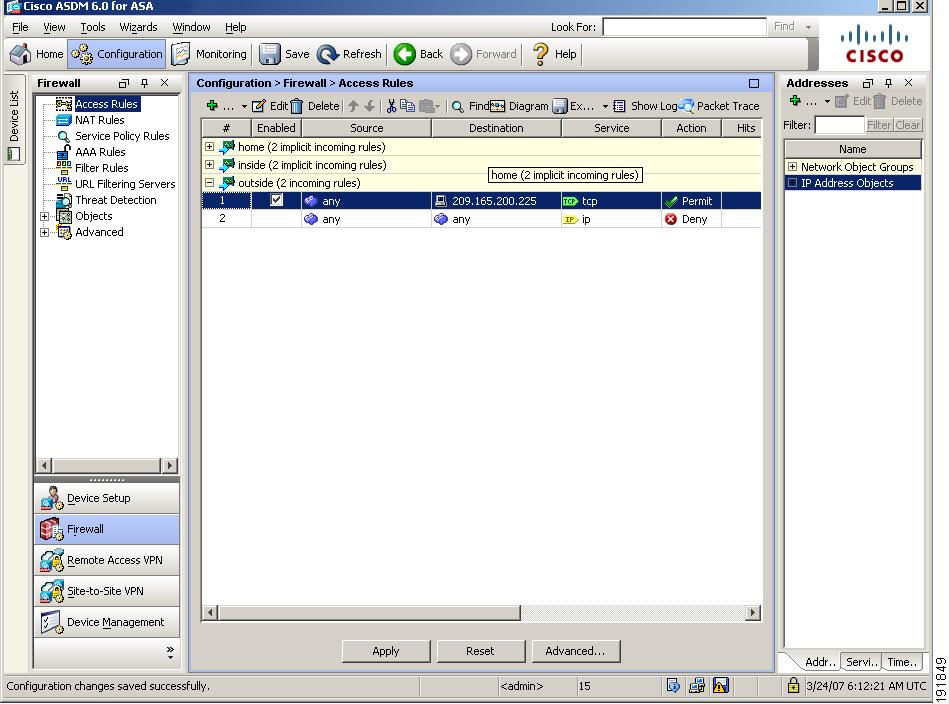This screenshot has width=949, height=704.
Task: Pin the Firewall panel
Action: pos(144,83)
